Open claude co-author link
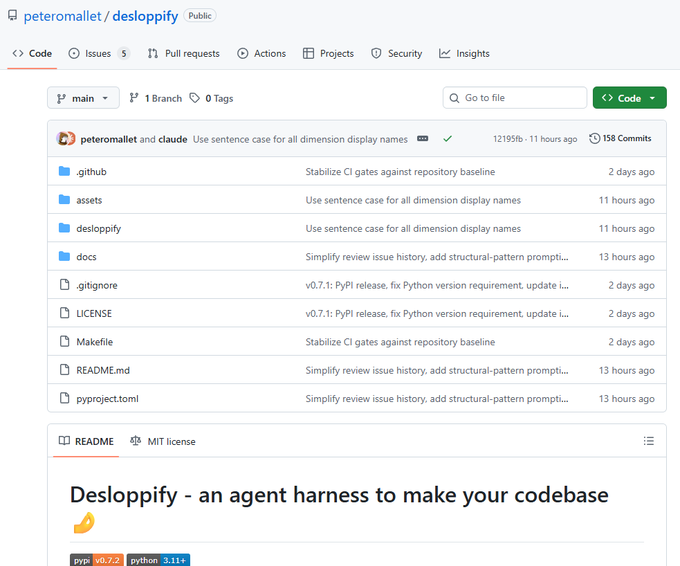 pyautogui.click(x=173, y=139)
